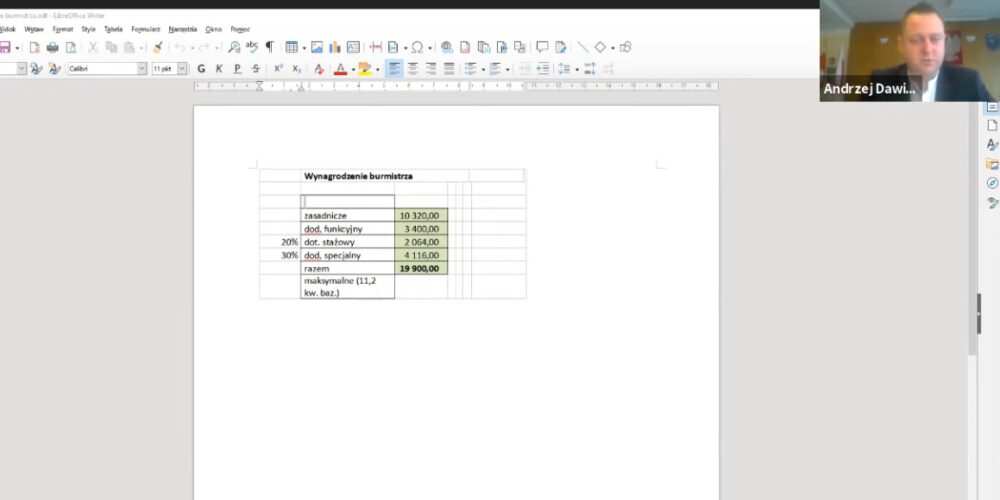Click the Insert Comment icon
The width and height of the screenshot is (1000, 500).
[x=542, y=47]
